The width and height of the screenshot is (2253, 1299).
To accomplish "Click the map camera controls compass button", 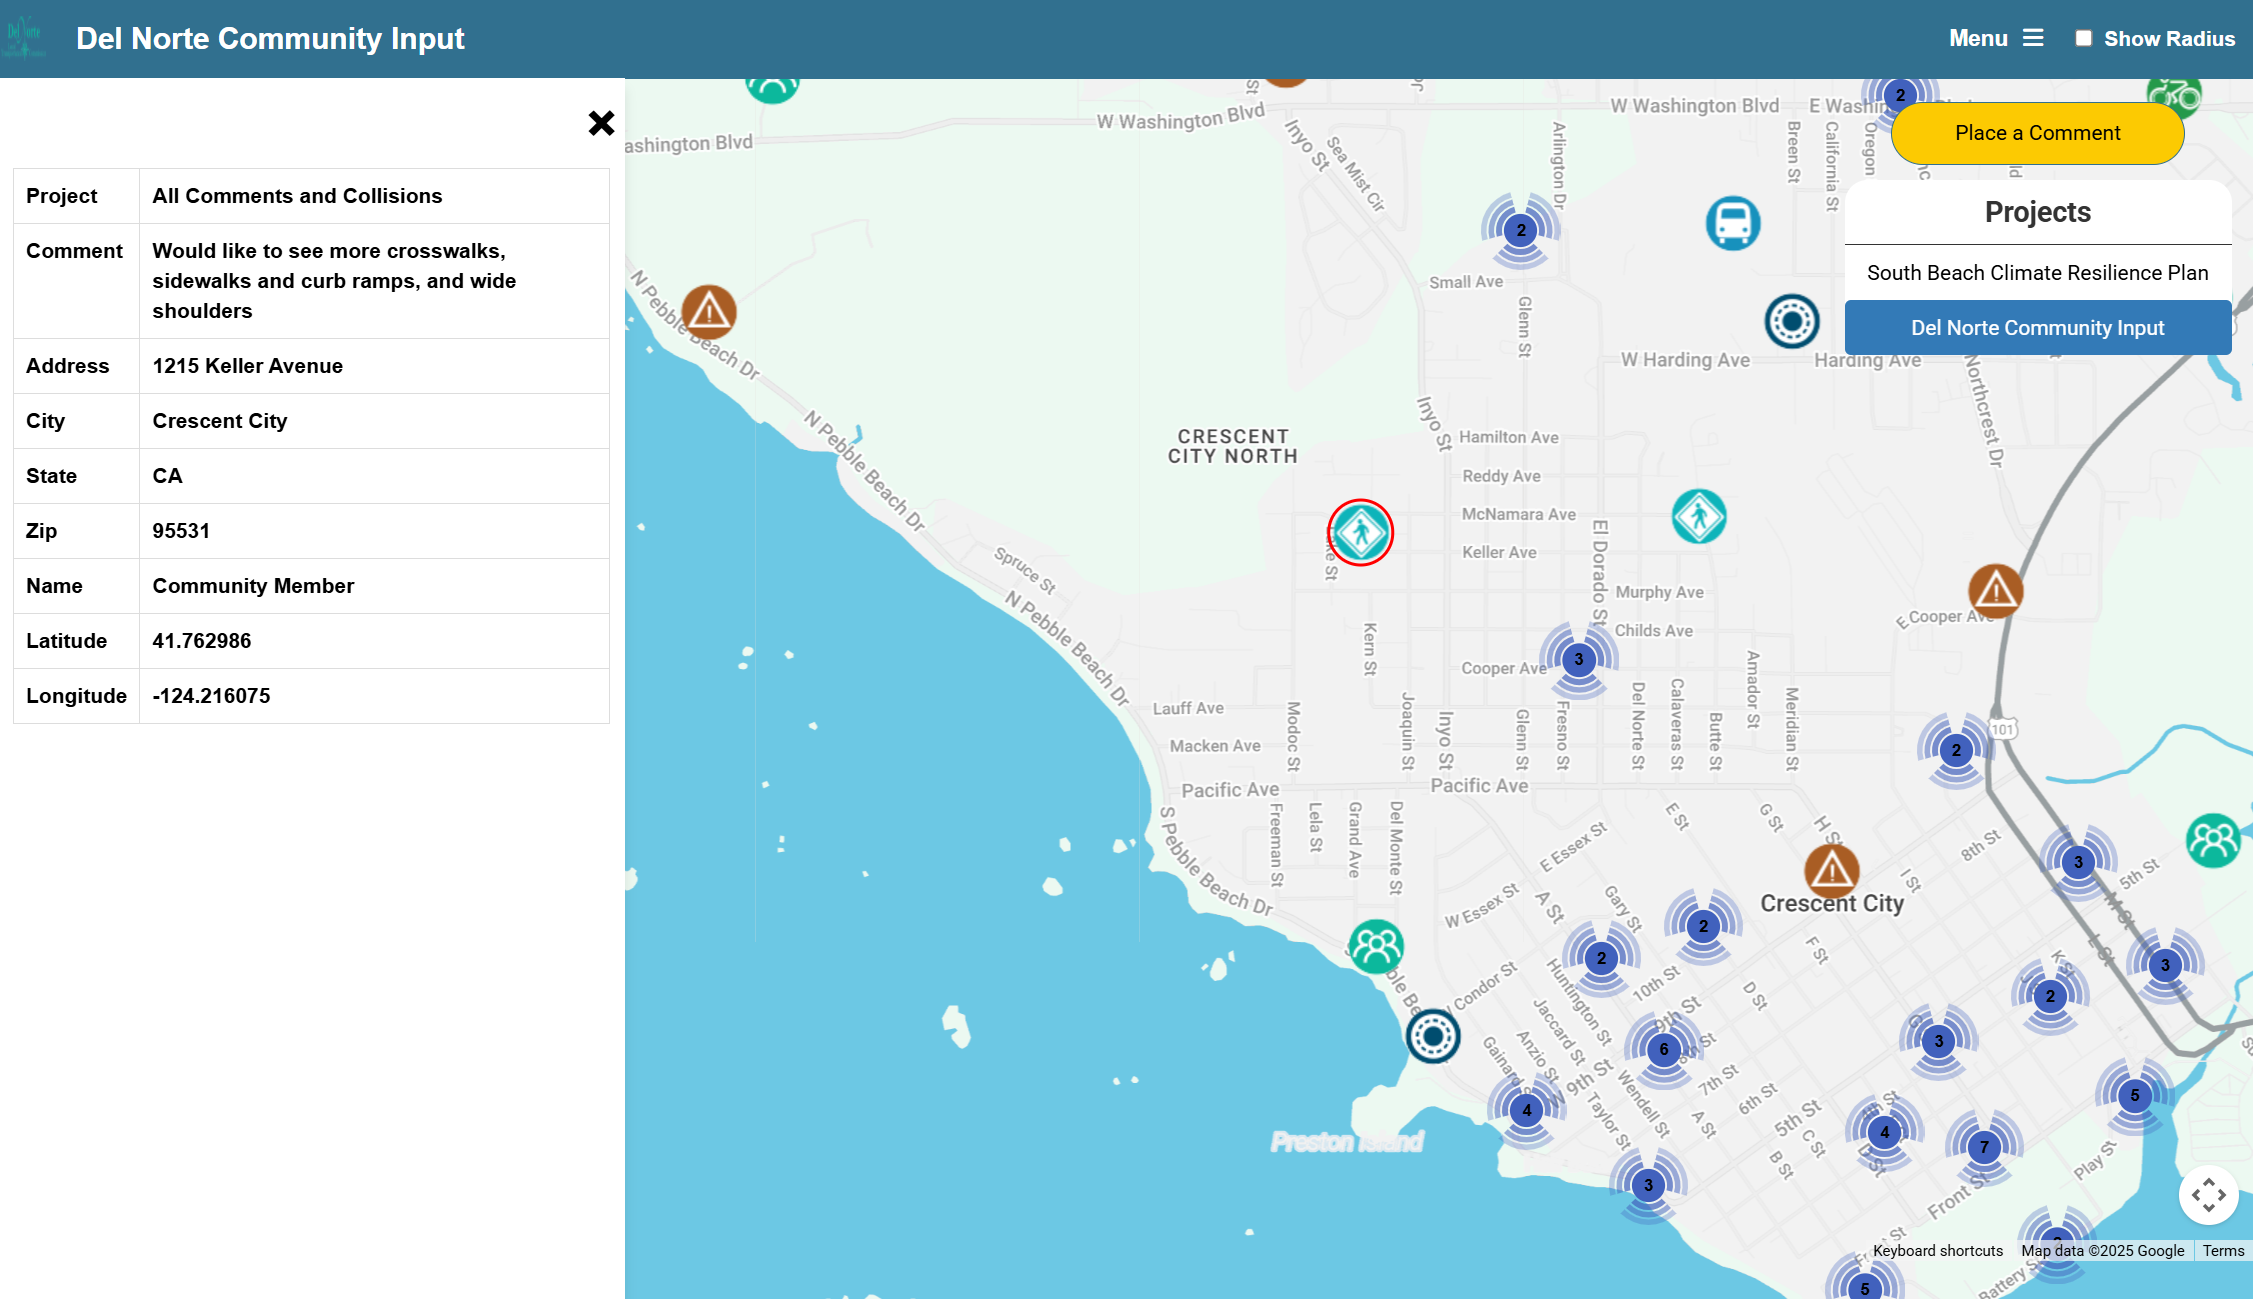I will click(2208, 1194).
